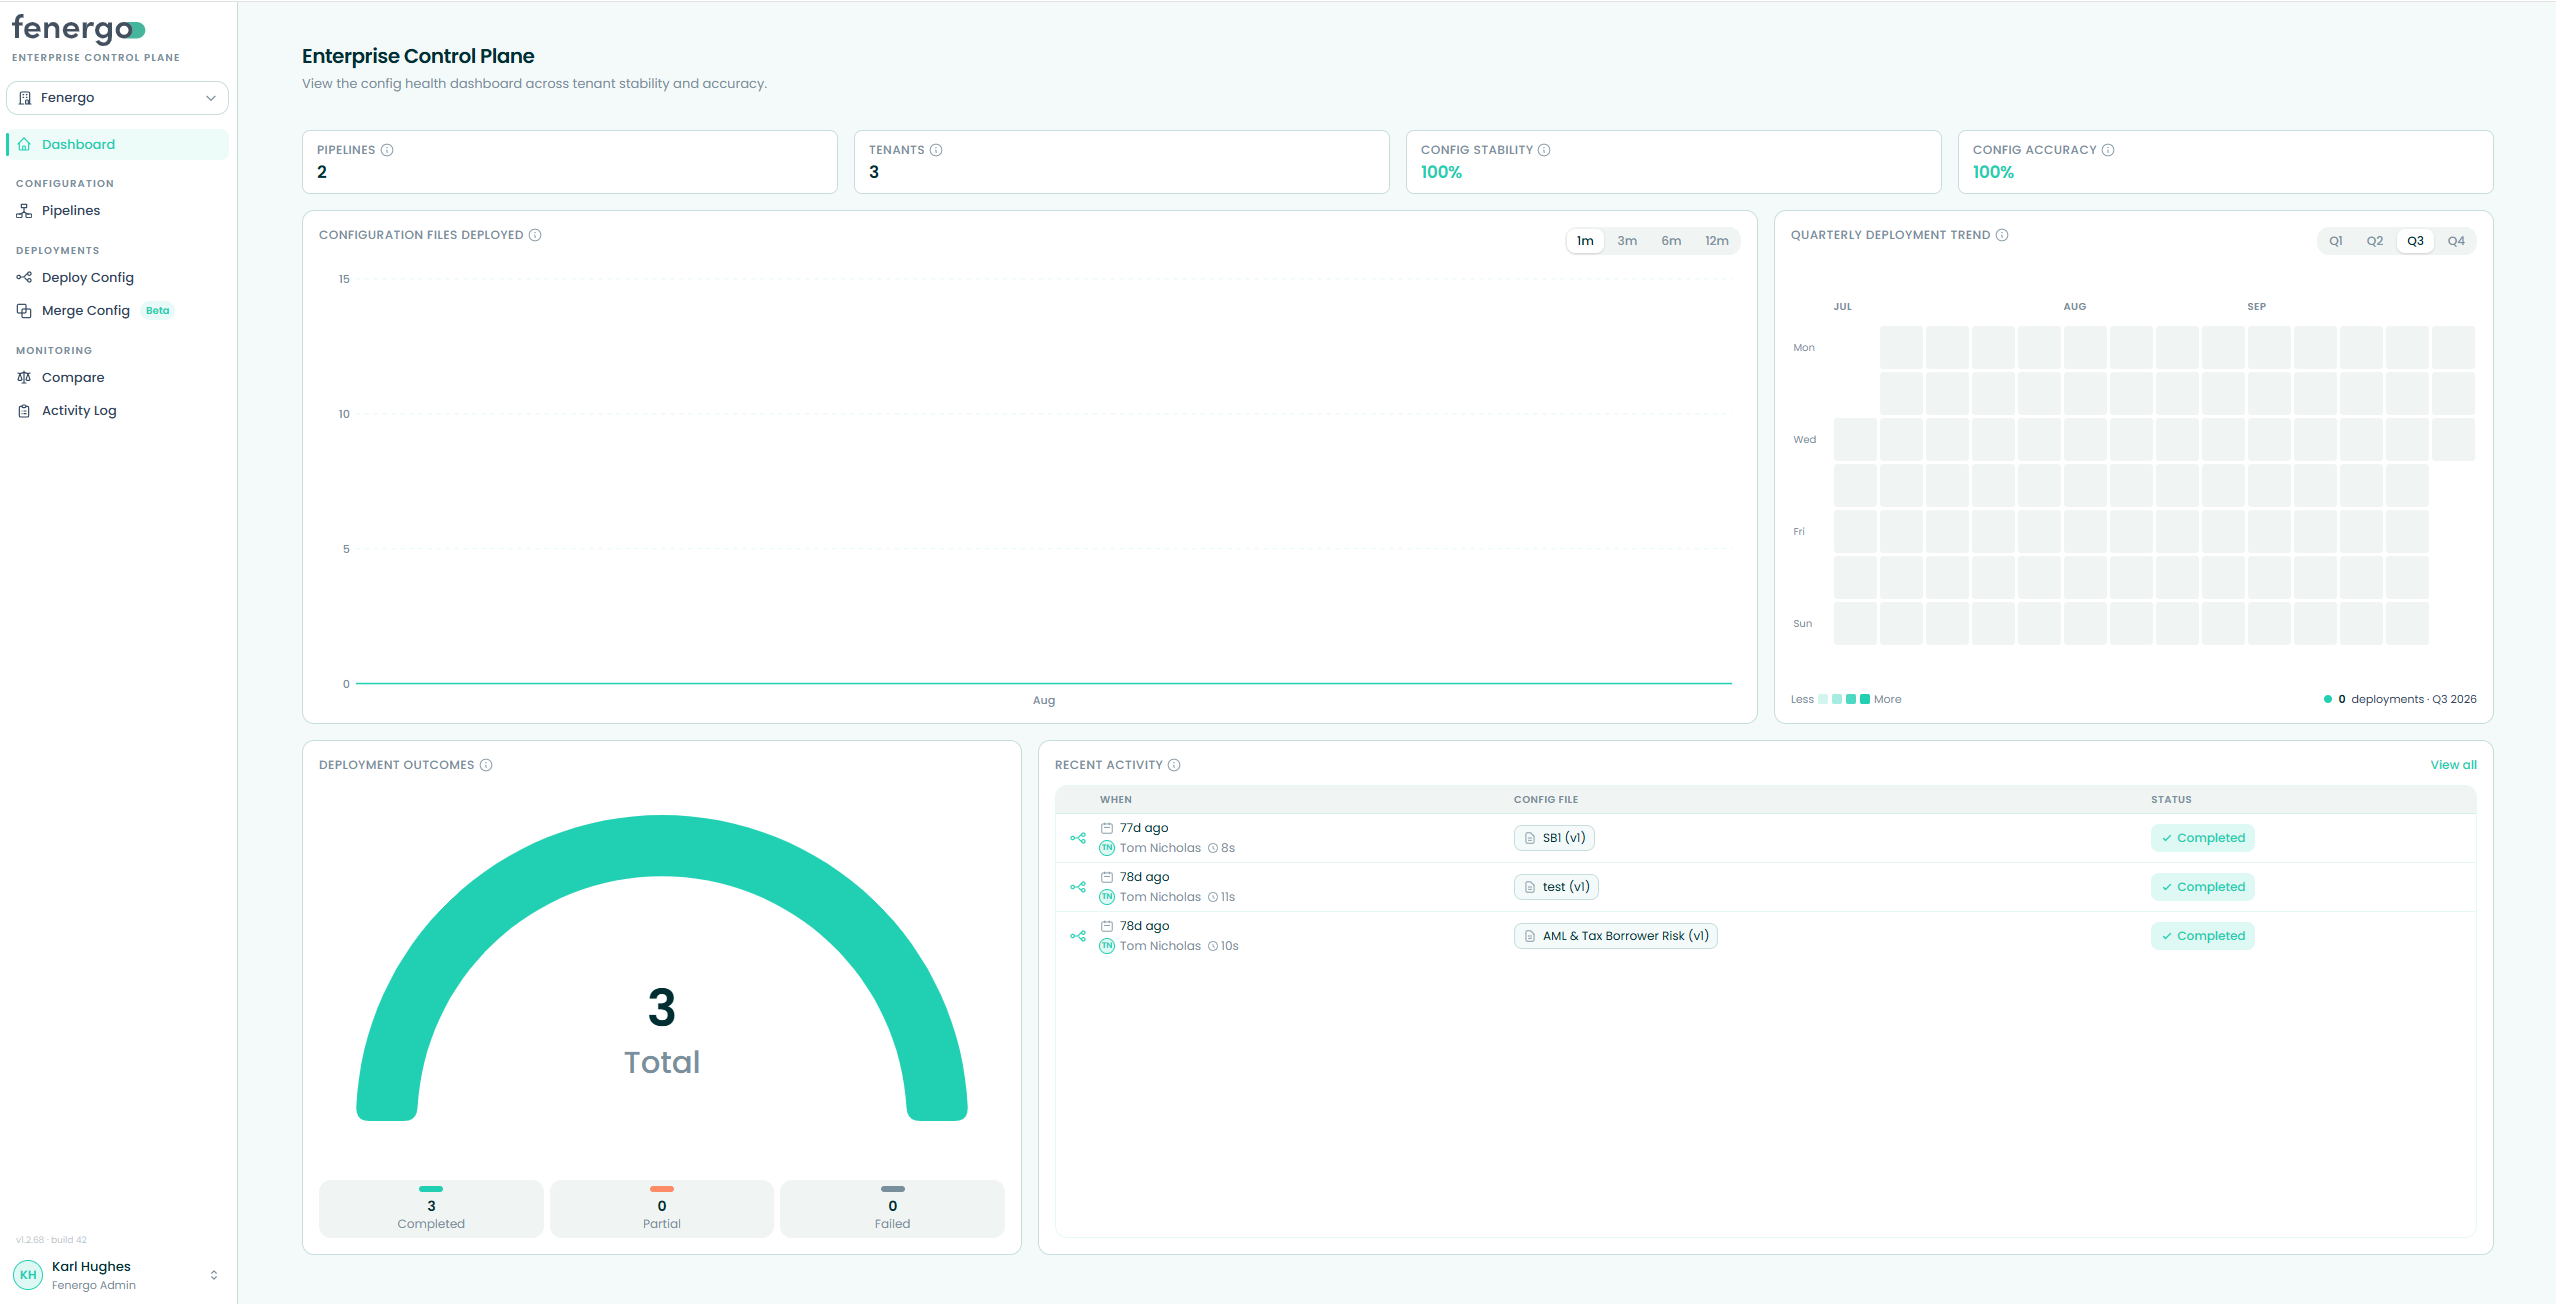Click the calendar icon beside 77d ago
Image resolution: width=2556 pixels, height=1304 pixels.
(1107, 828)
